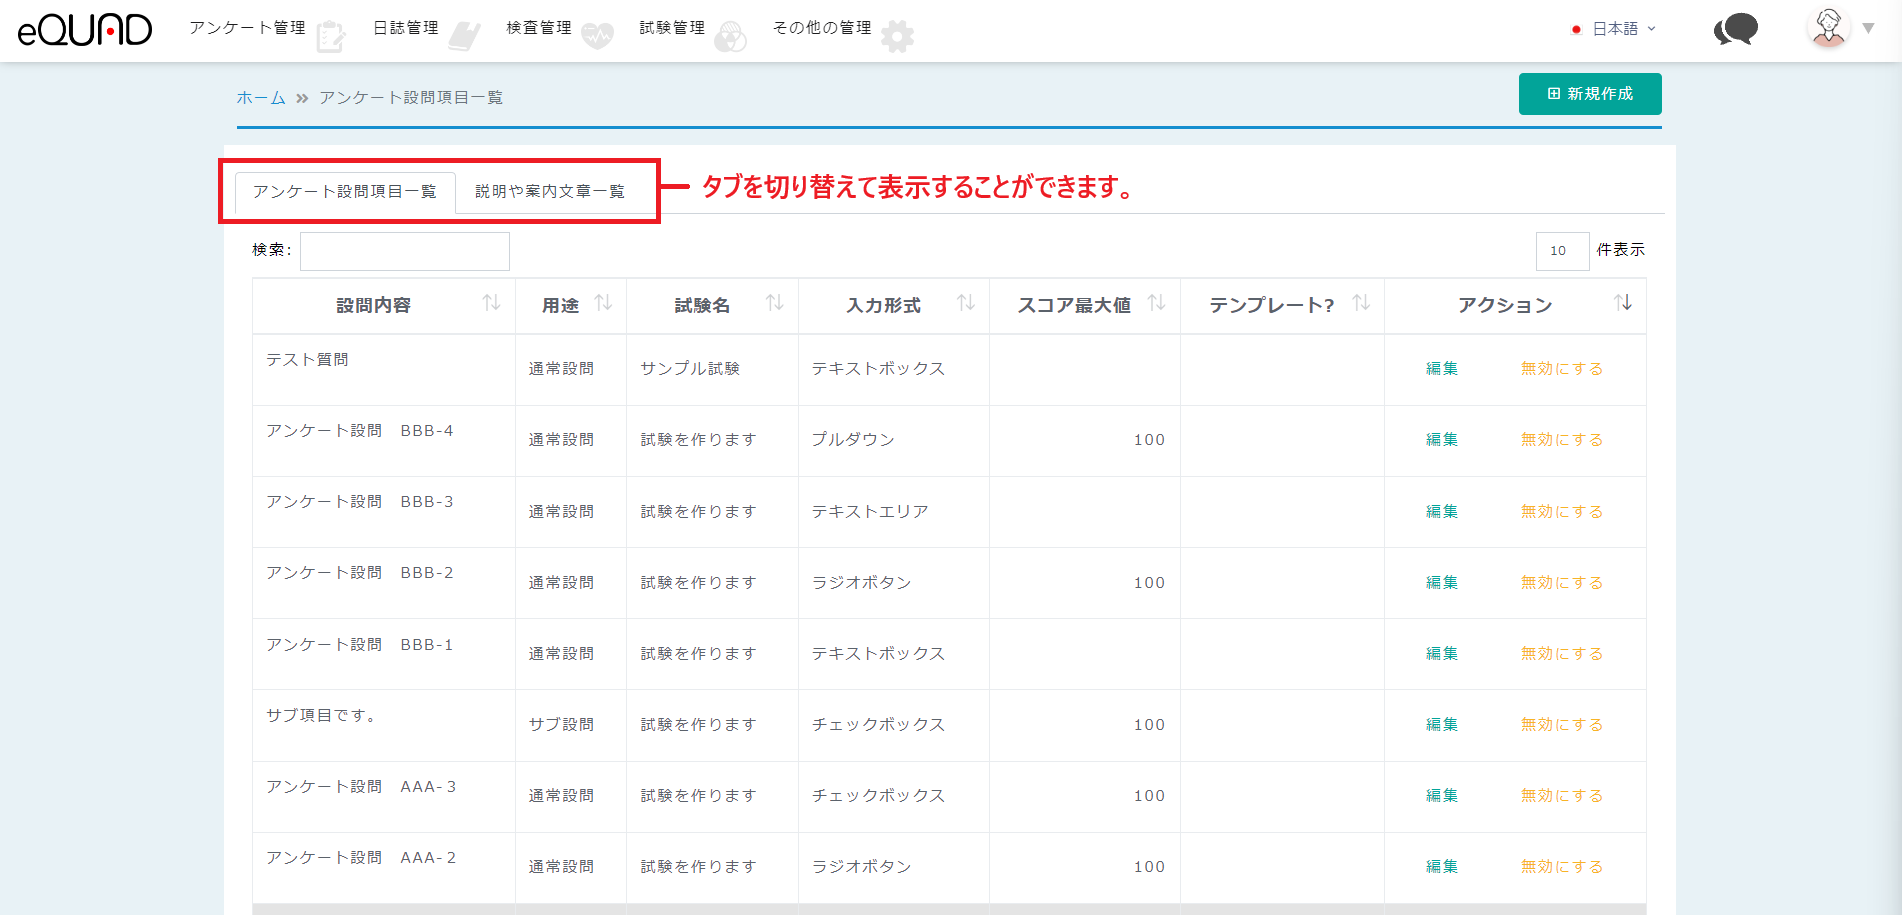
Task: Sort by 用途 column arrows
Action: point(603,303)
